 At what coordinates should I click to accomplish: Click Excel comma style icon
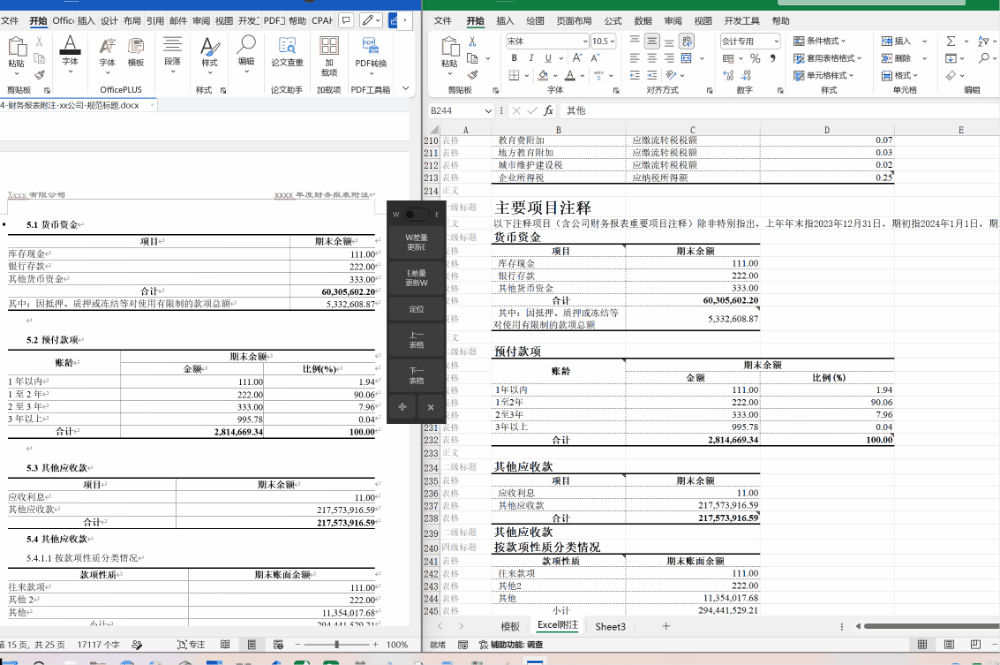coord(773,59)
